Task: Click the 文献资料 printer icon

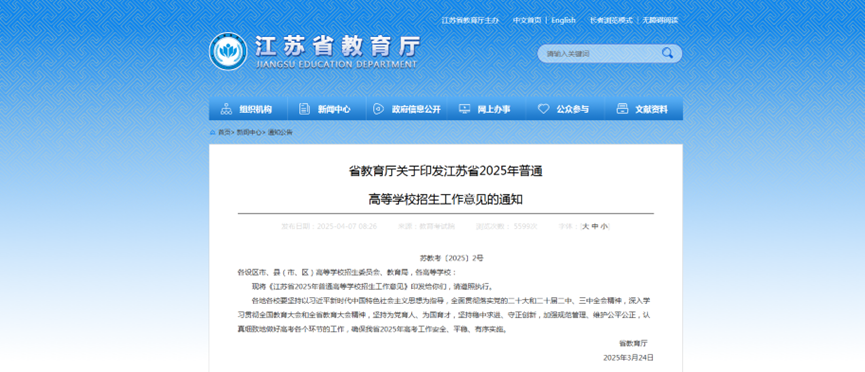Action: point(622,109)
